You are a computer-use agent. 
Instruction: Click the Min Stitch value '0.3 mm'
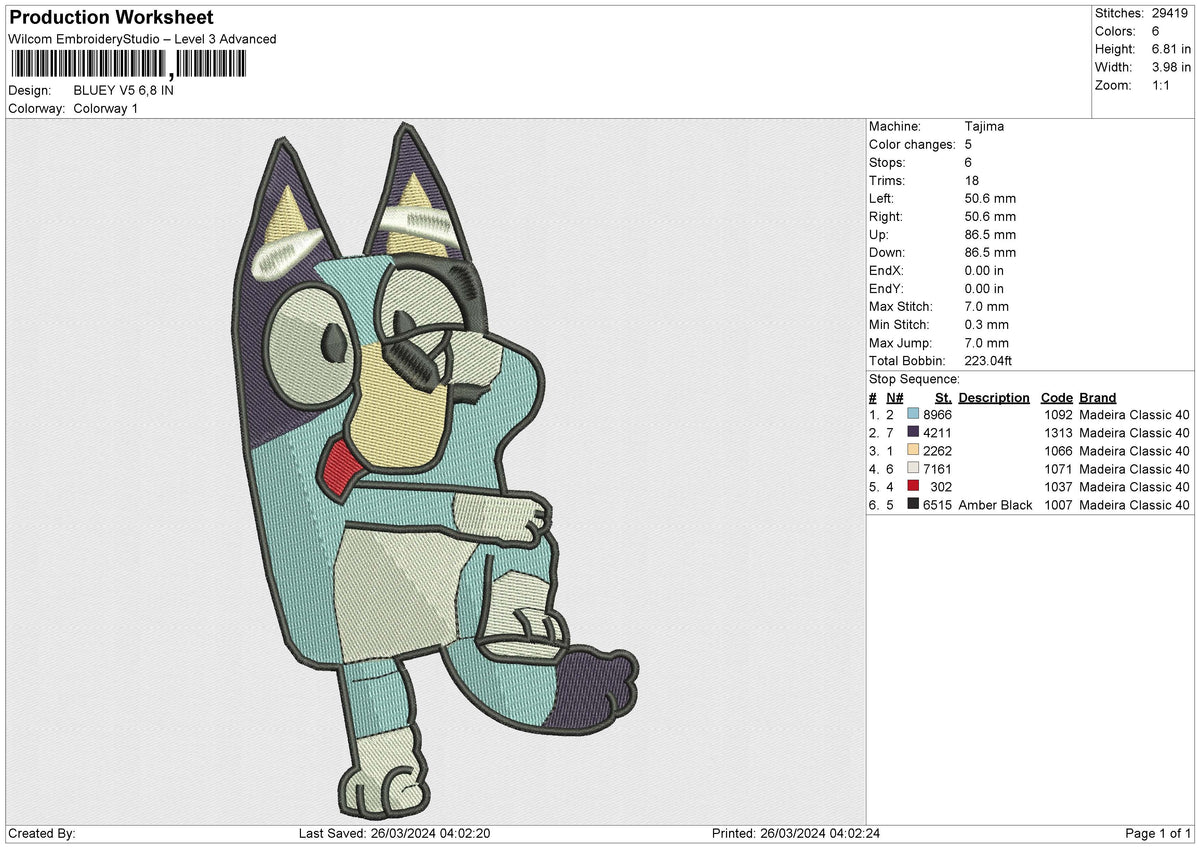point(987,325)
